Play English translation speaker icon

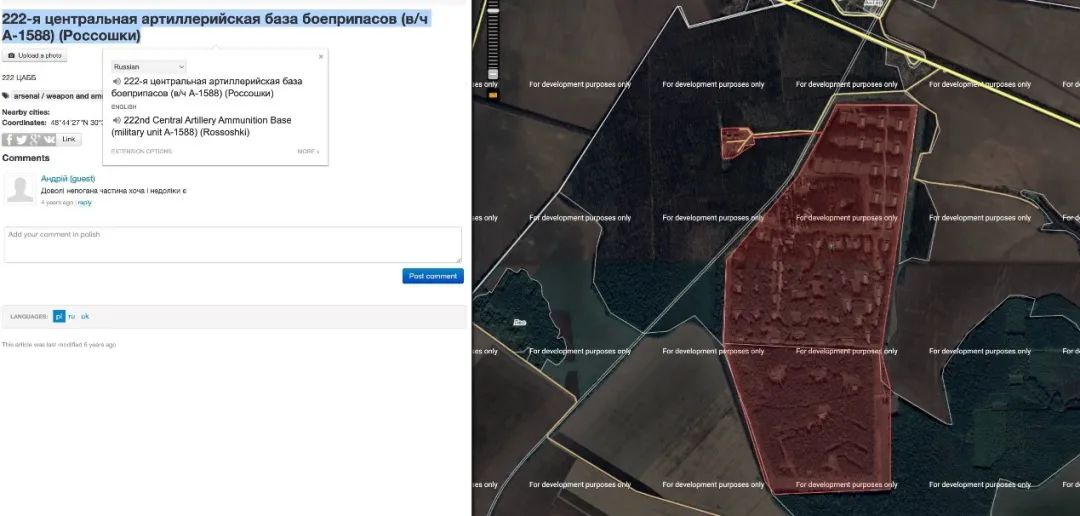pos(117,120)
